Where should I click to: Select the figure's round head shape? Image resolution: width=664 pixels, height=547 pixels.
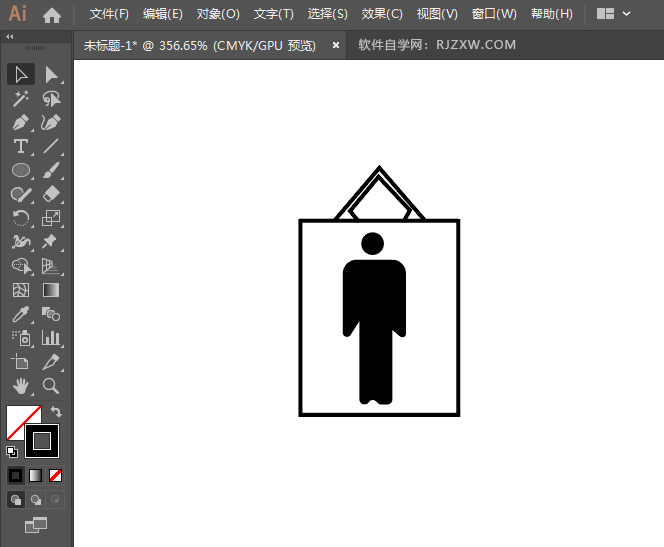coord(373,243)
